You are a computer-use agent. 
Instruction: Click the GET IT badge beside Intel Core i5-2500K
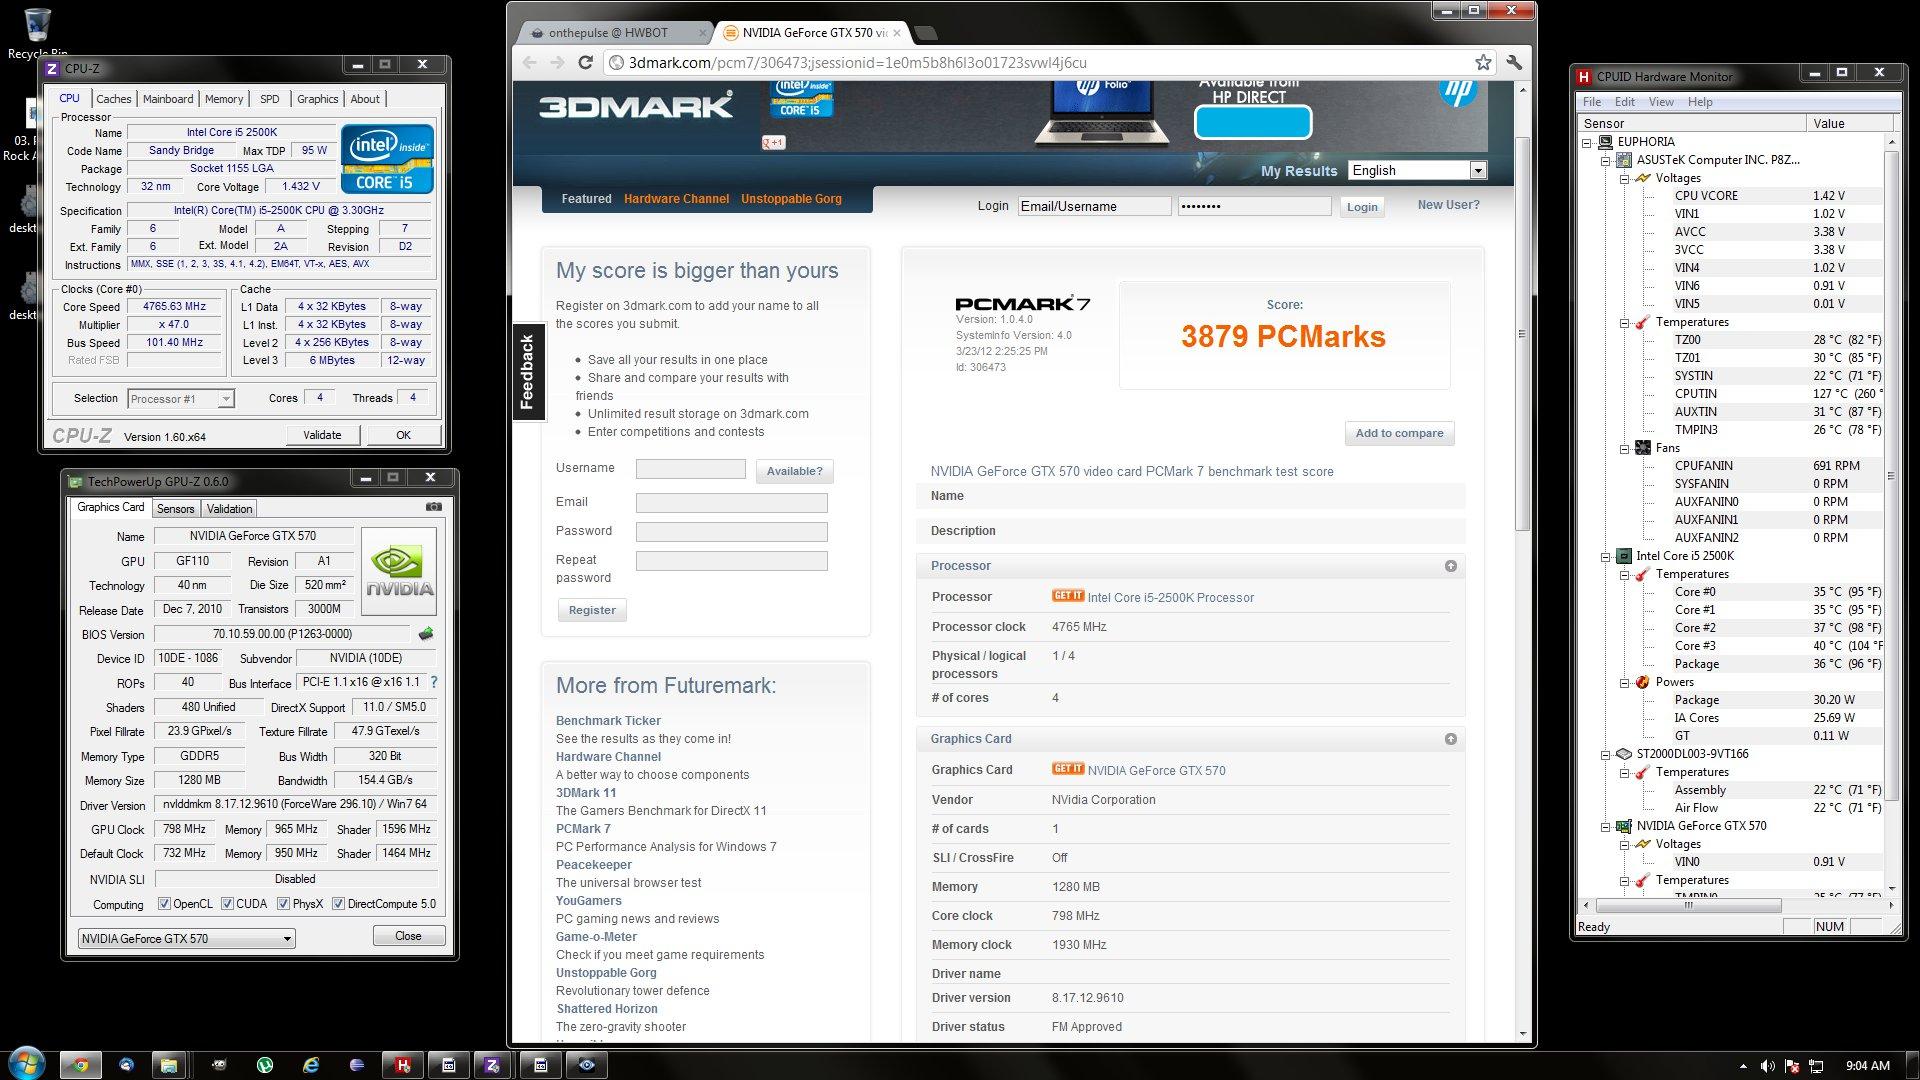(x=1067, y=596)
